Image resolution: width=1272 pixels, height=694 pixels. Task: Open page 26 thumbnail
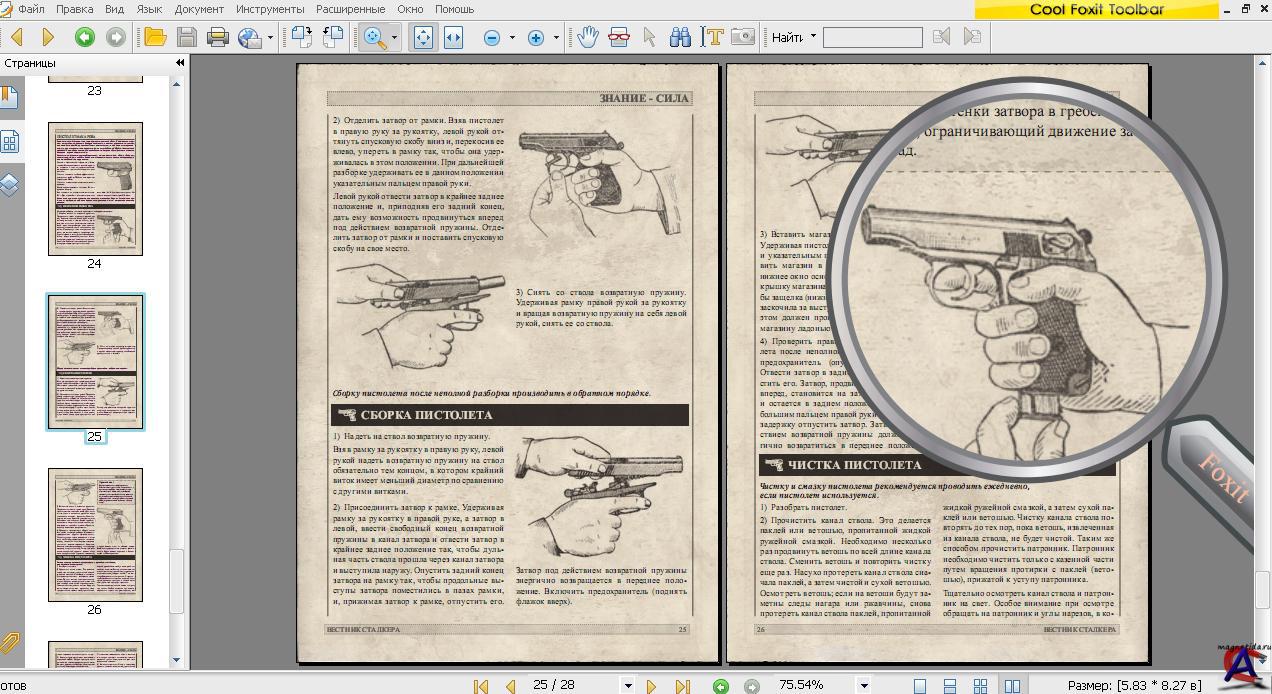[x=95, y=535]
